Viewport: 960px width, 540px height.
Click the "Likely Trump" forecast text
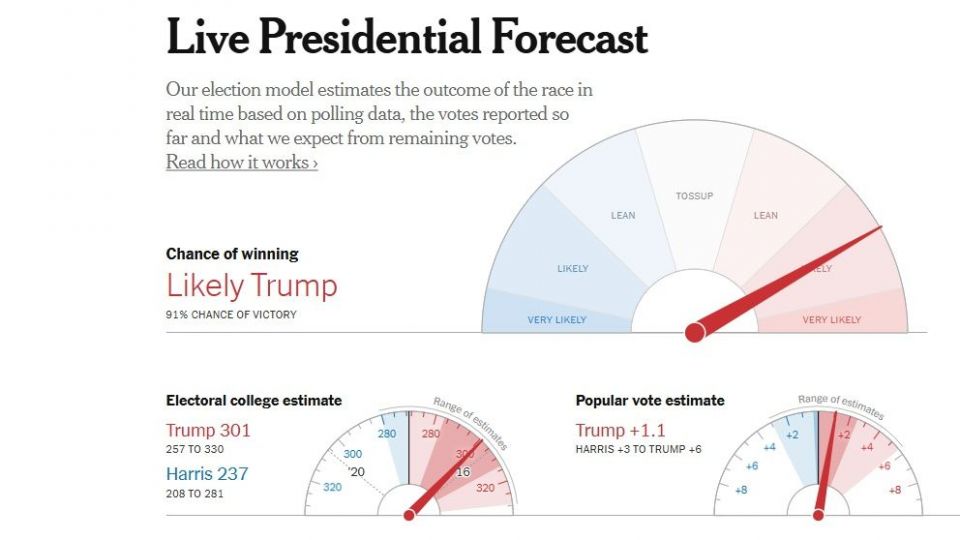point(251,286)
